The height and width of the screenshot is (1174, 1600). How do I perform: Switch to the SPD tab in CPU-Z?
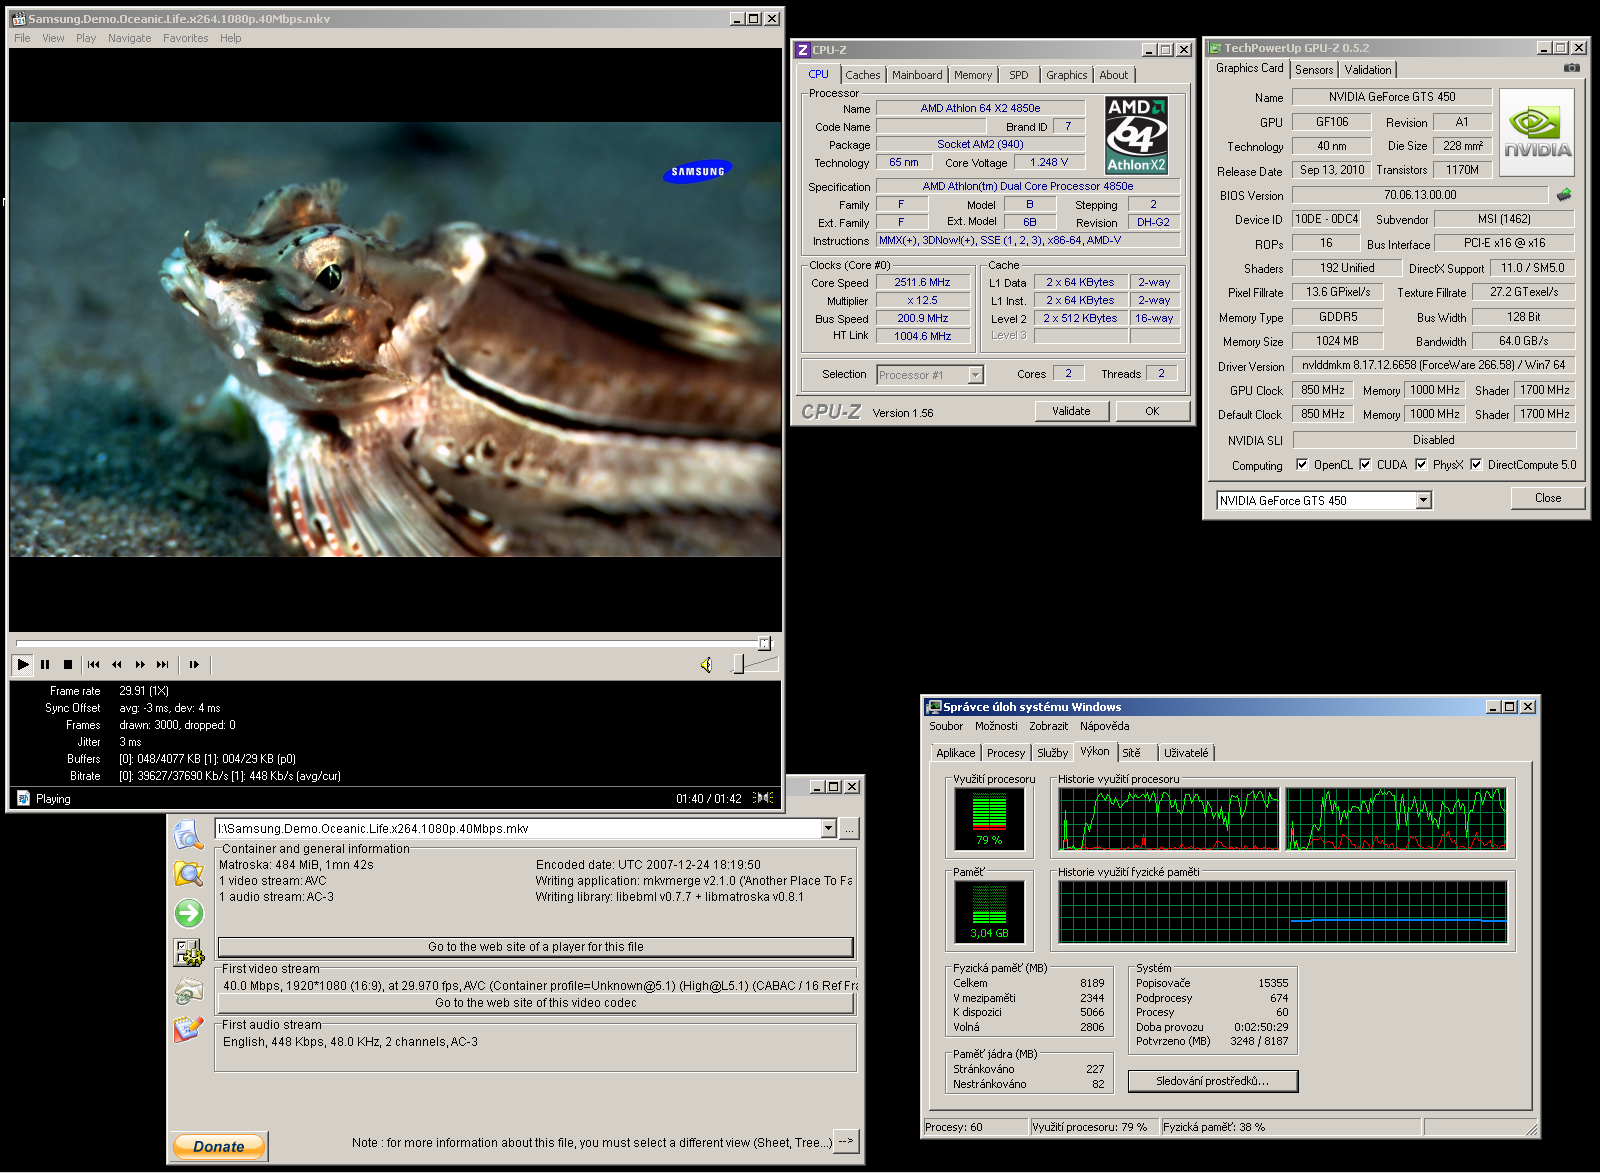click(1019, 75)
